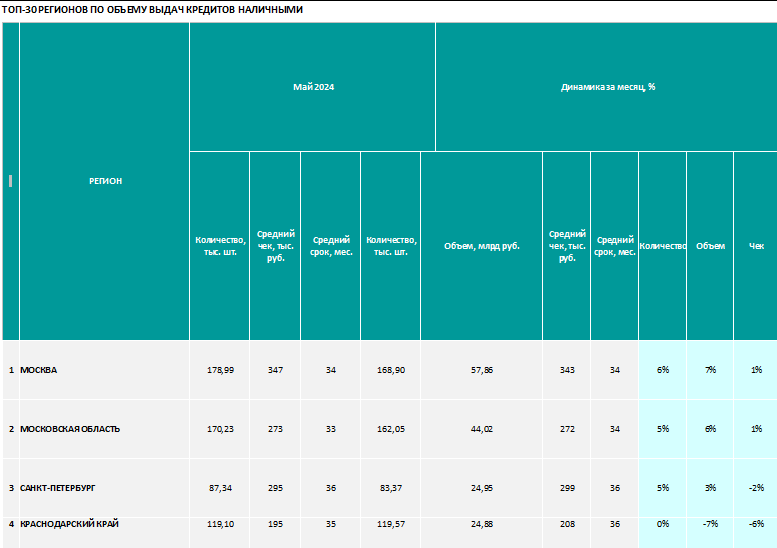Select value 119,10 in КРАСНОДАРСКИЙ КРАЙ row

click(220, 533)
